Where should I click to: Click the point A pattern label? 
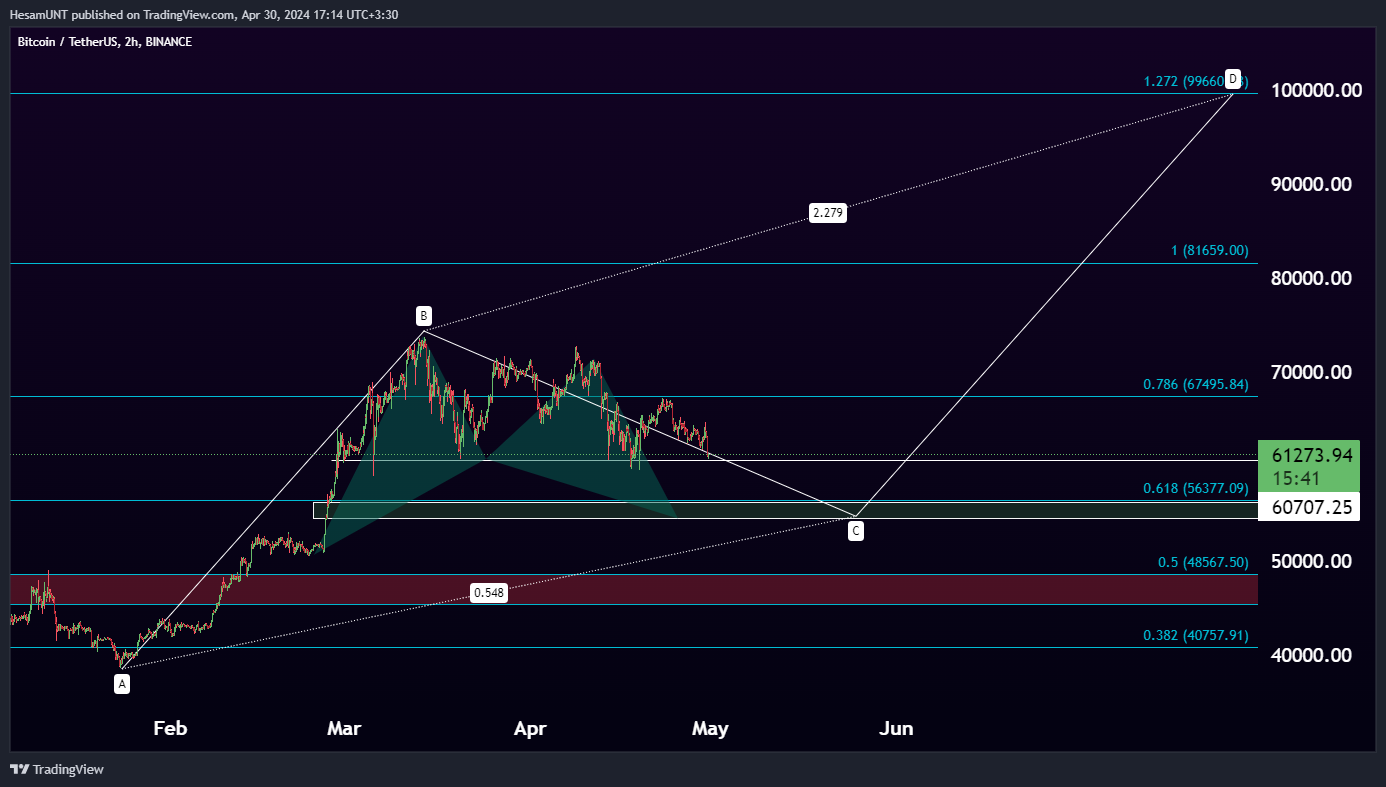pos(122,684)
